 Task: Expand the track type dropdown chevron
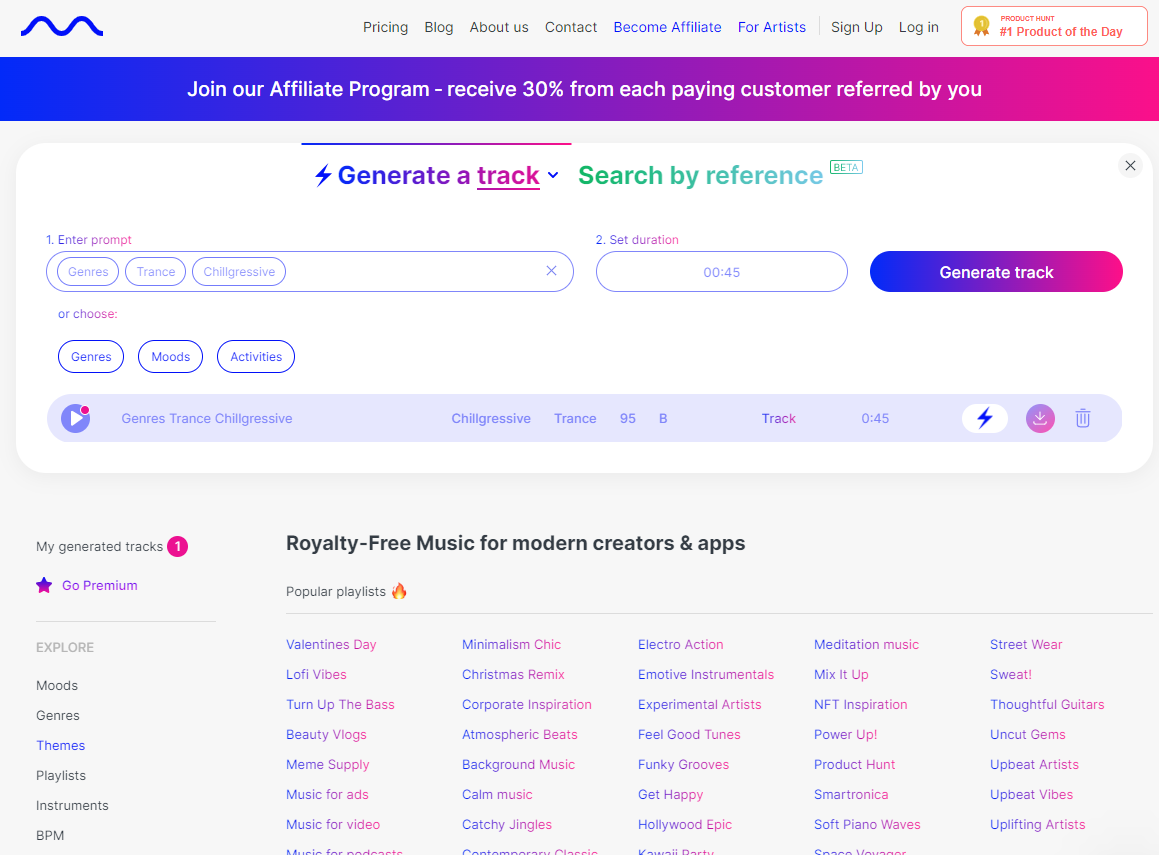(553, 176)
